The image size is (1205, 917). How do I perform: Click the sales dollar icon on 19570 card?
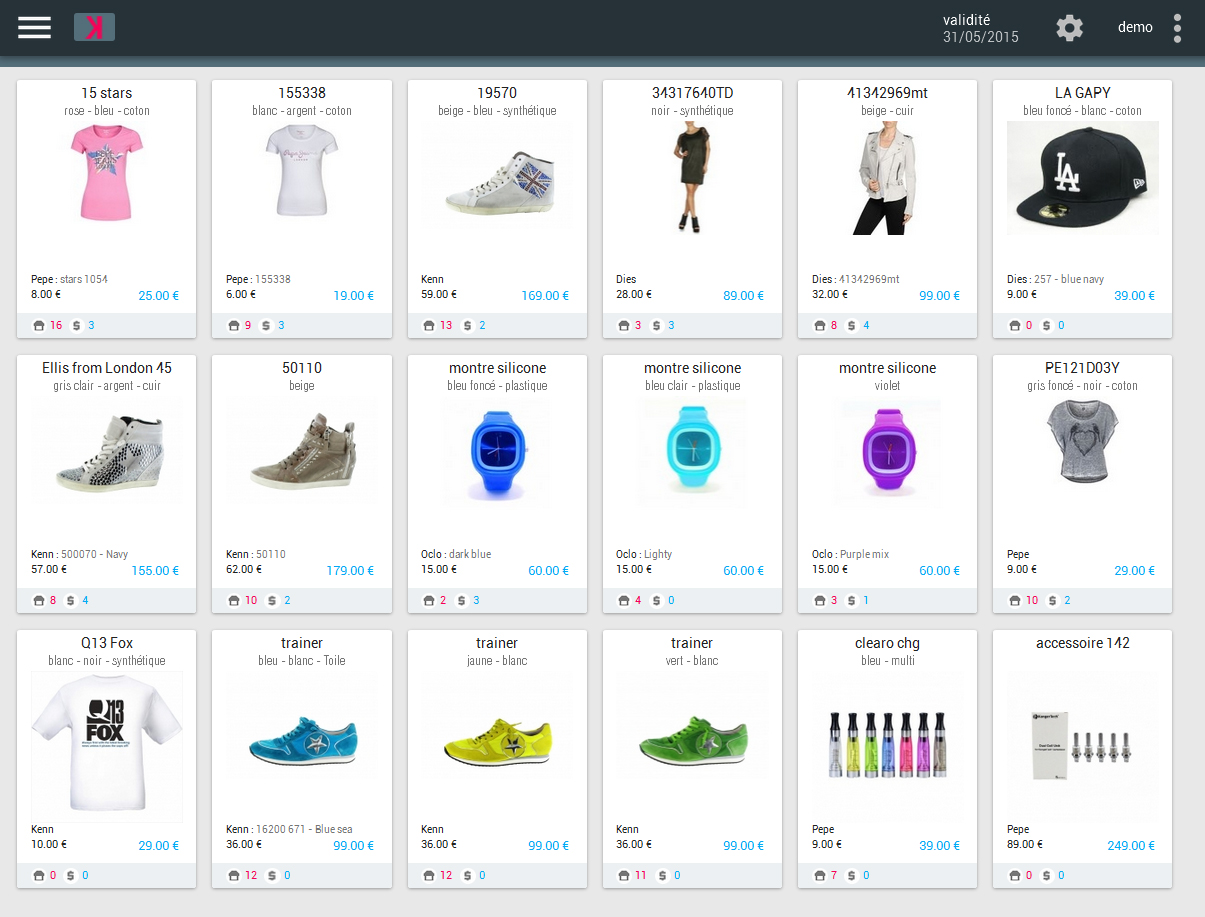(x=466, y=325)
